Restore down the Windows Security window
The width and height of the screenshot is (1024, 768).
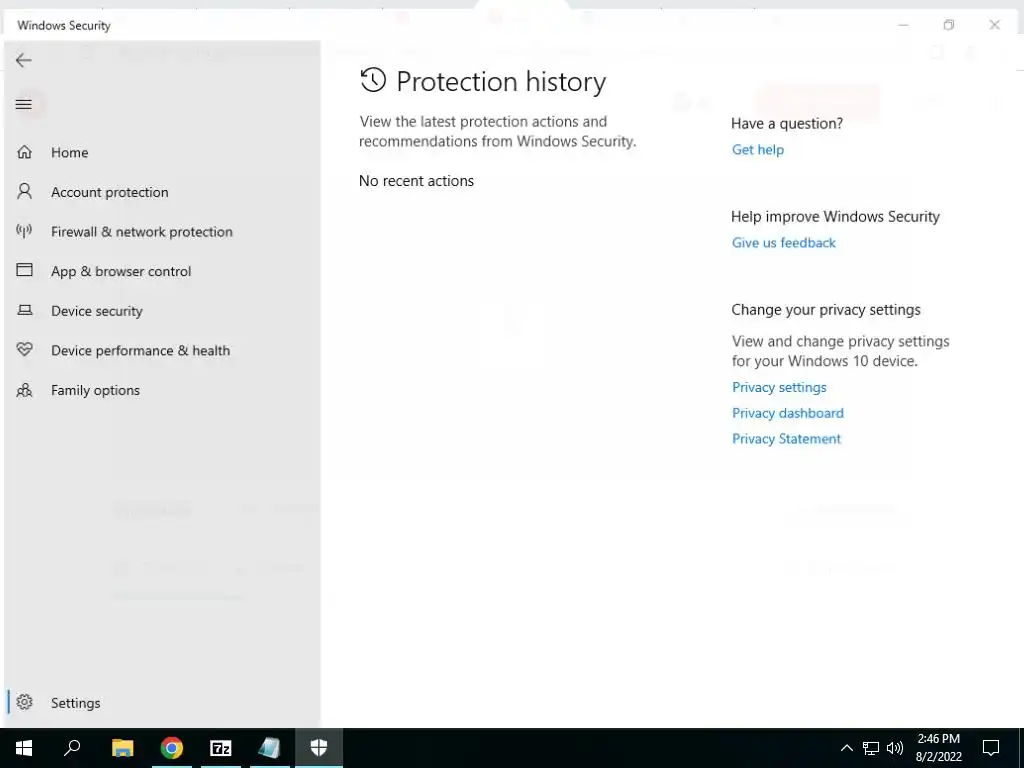(949, 25)
